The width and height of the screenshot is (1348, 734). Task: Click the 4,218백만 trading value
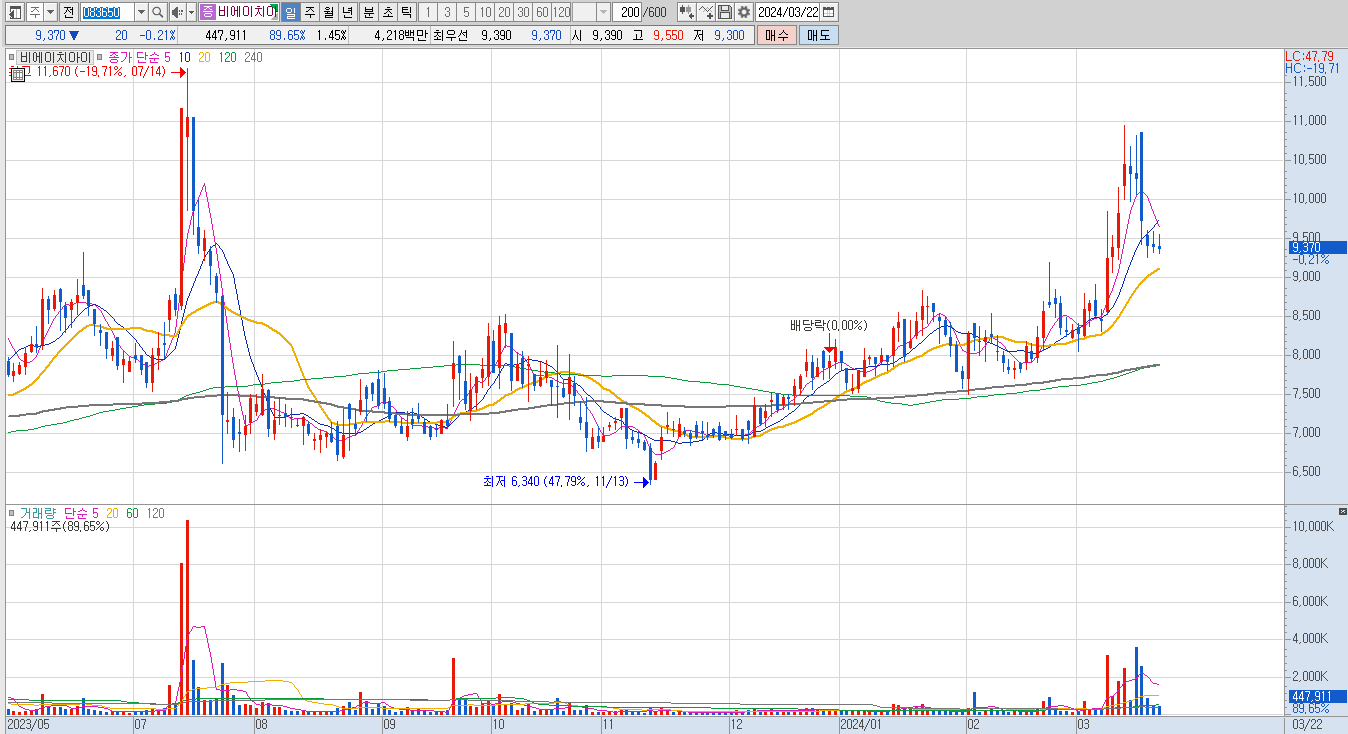tap(401, 35)
